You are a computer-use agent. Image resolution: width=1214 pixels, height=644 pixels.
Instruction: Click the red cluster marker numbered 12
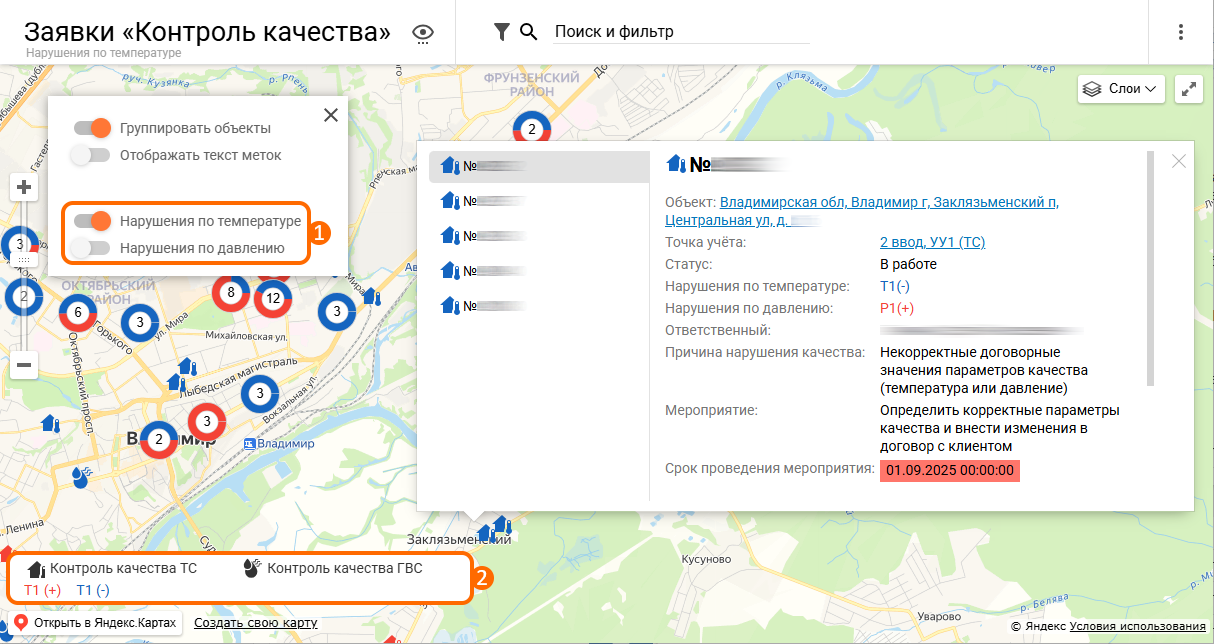[x=272, y=298]
